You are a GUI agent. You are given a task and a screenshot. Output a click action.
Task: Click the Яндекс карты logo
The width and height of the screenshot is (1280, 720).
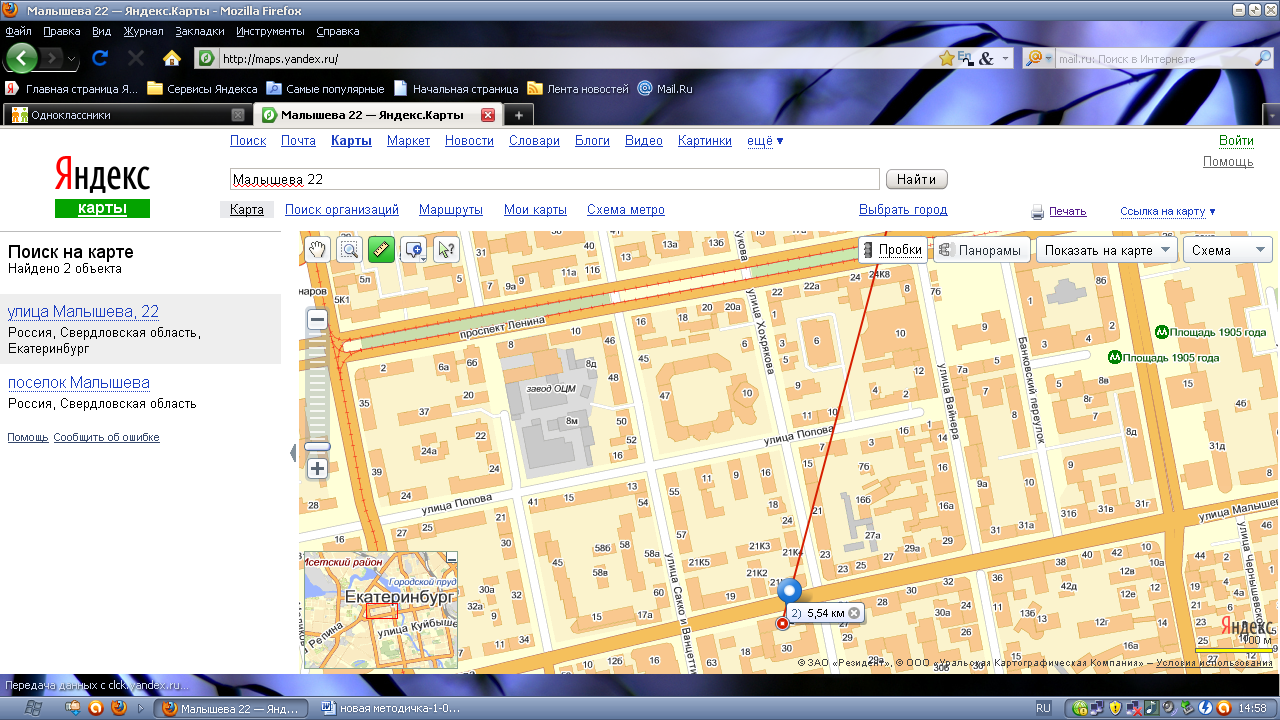102,186
